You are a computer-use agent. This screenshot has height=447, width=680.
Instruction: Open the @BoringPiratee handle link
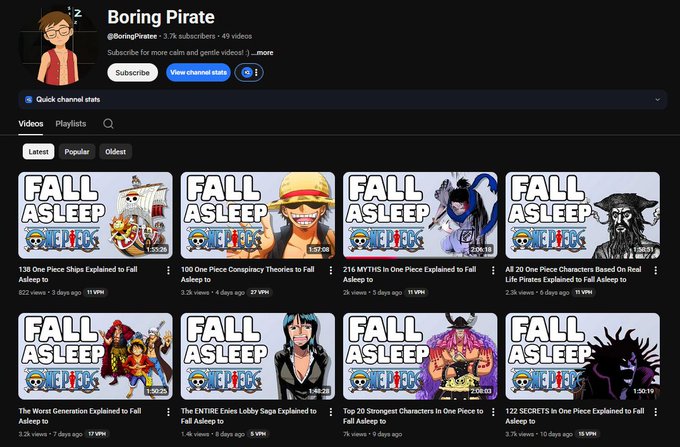pos(132,36)
